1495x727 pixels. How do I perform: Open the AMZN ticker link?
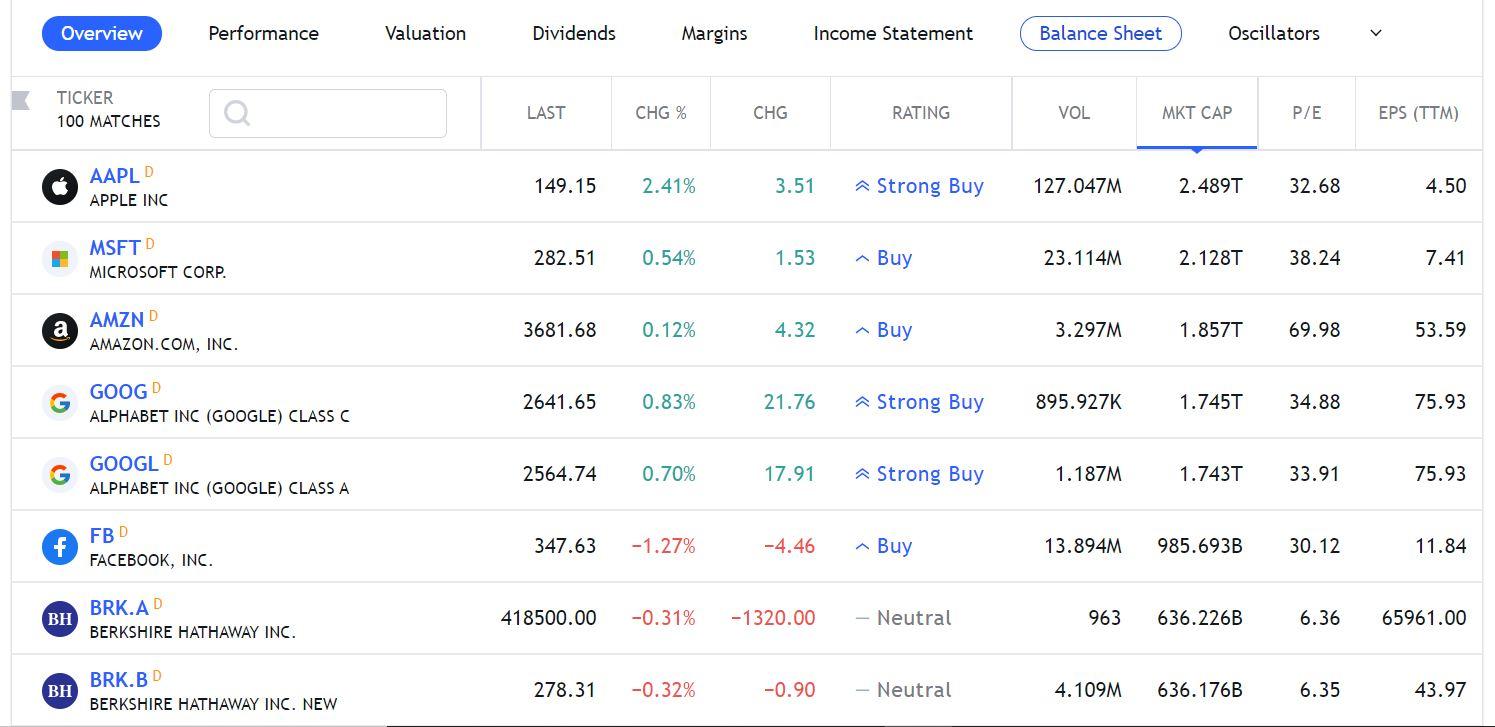pos(117,320)
